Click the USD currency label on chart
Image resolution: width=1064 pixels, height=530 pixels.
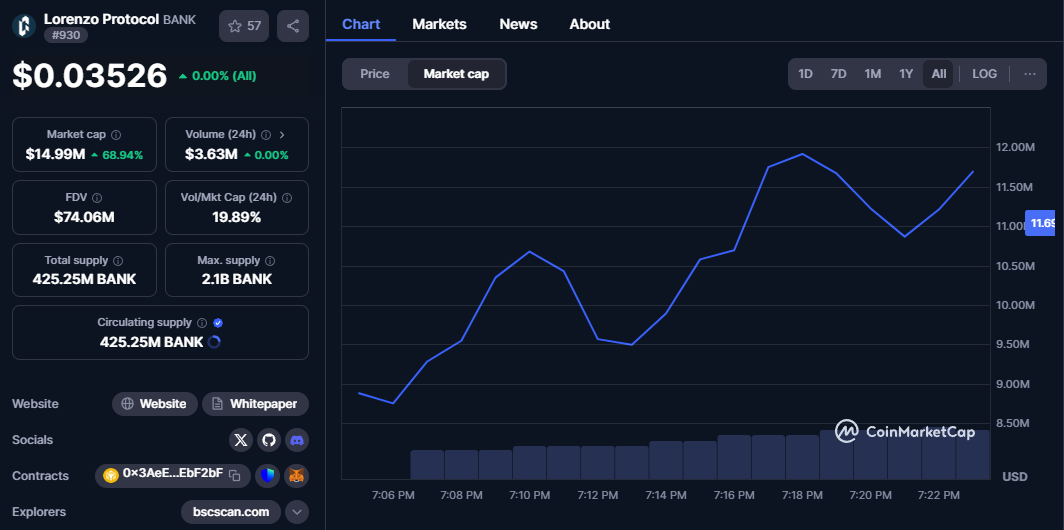(1015, 476)
